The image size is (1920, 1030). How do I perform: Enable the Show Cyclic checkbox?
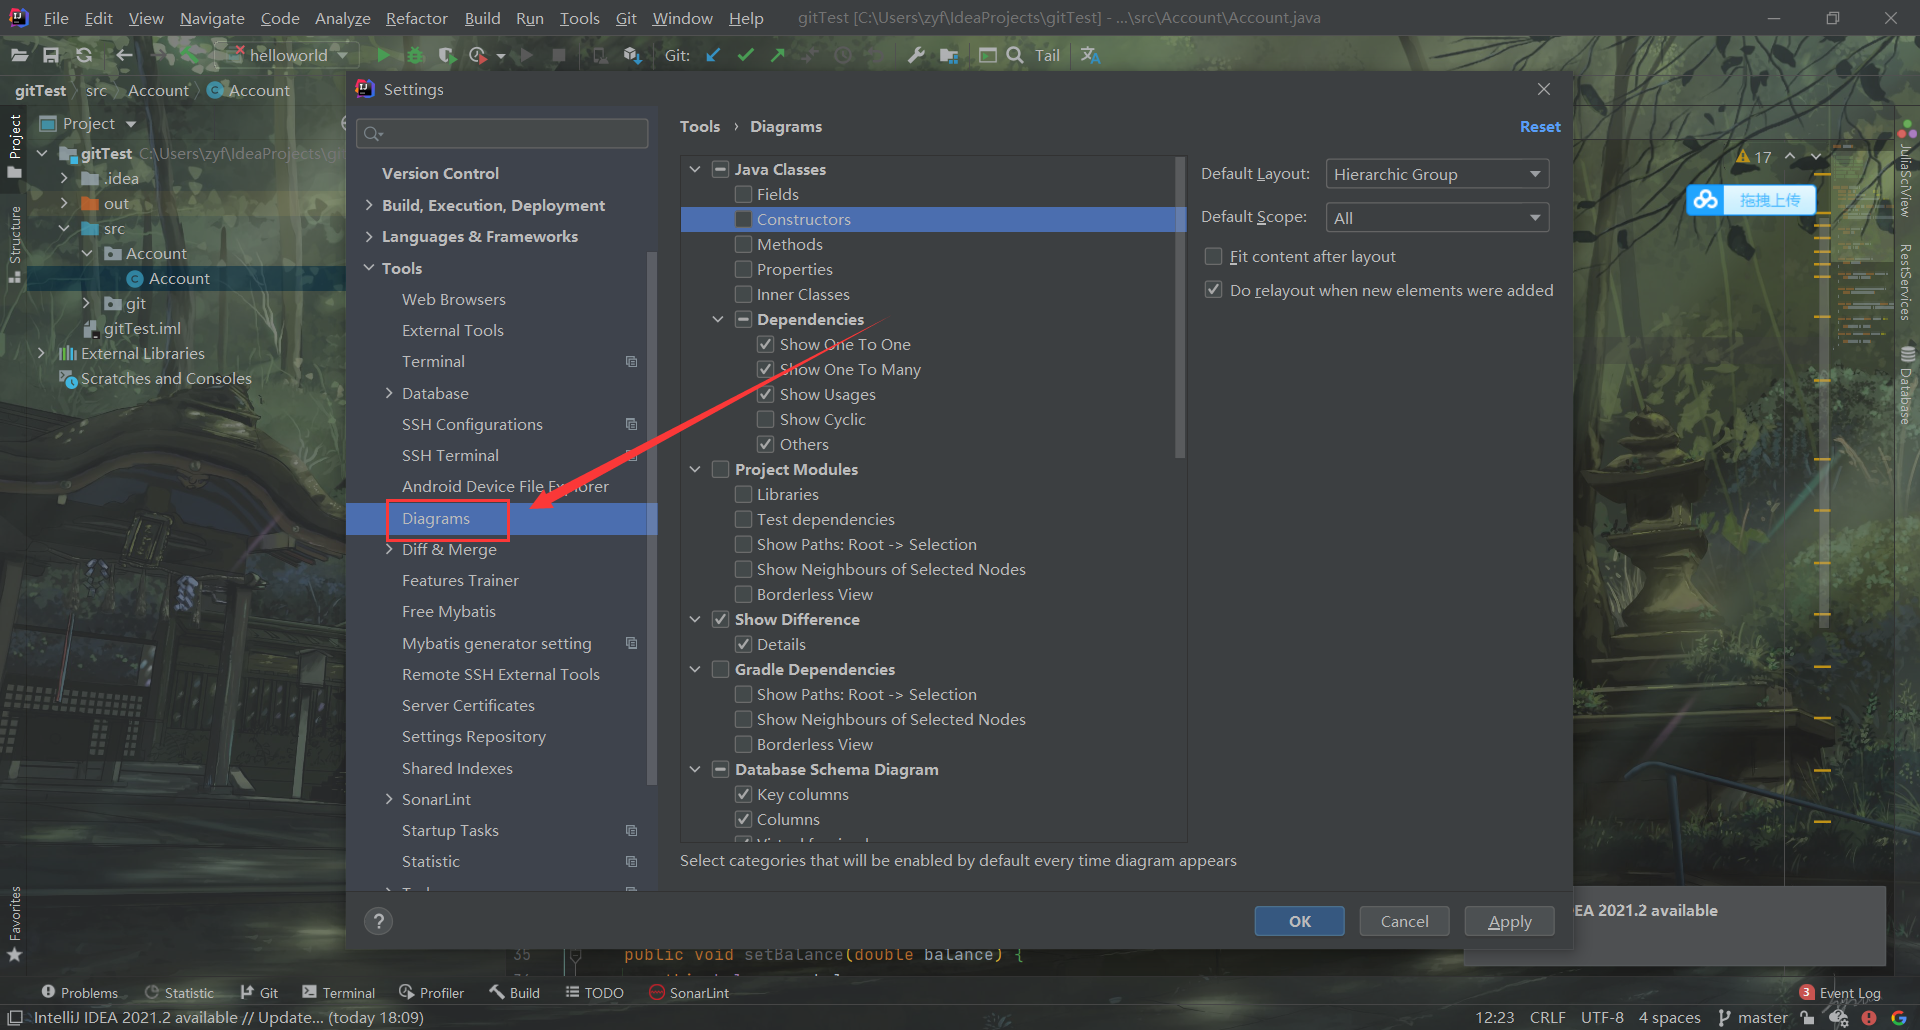[x=765, y=419]
